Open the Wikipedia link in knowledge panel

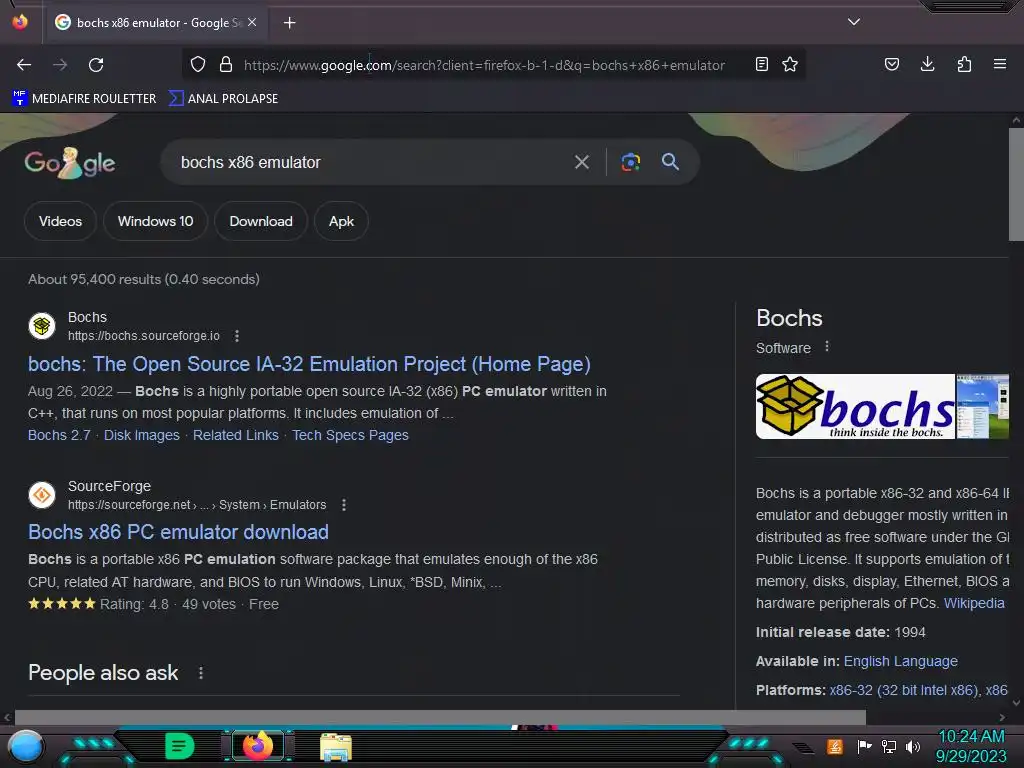click(x=974, y=603)
